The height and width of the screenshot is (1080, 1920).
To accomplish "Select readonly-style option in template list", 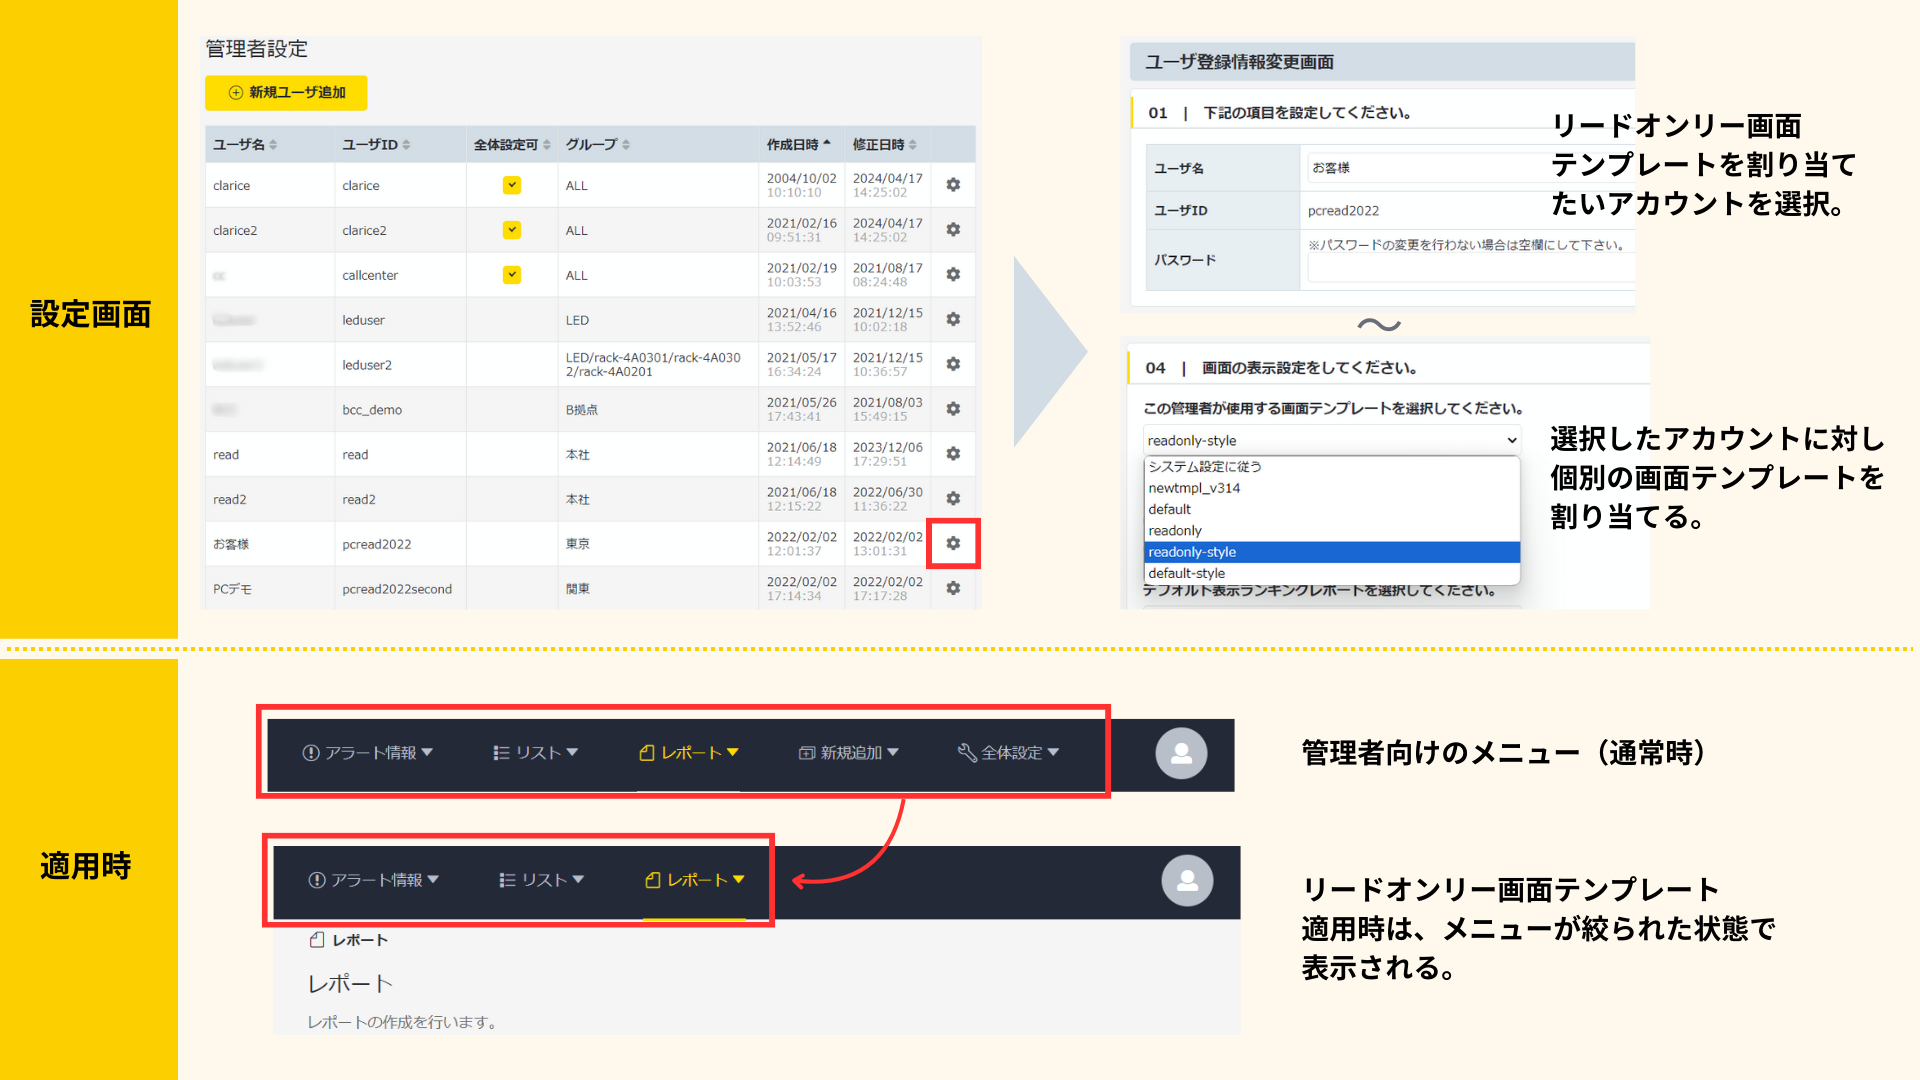I will pyautogui.click(x=1330, y=552).
